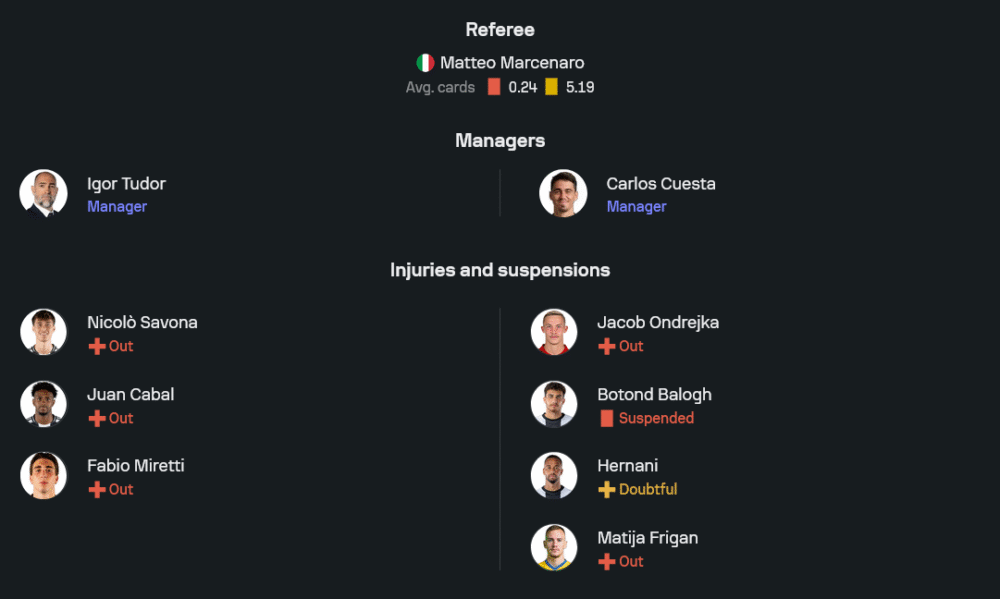Image resolution: width=1000 pixels, height=599 pixels.
Task: Go to Botond Balogh's player page
Action: [x=654, y=395]
